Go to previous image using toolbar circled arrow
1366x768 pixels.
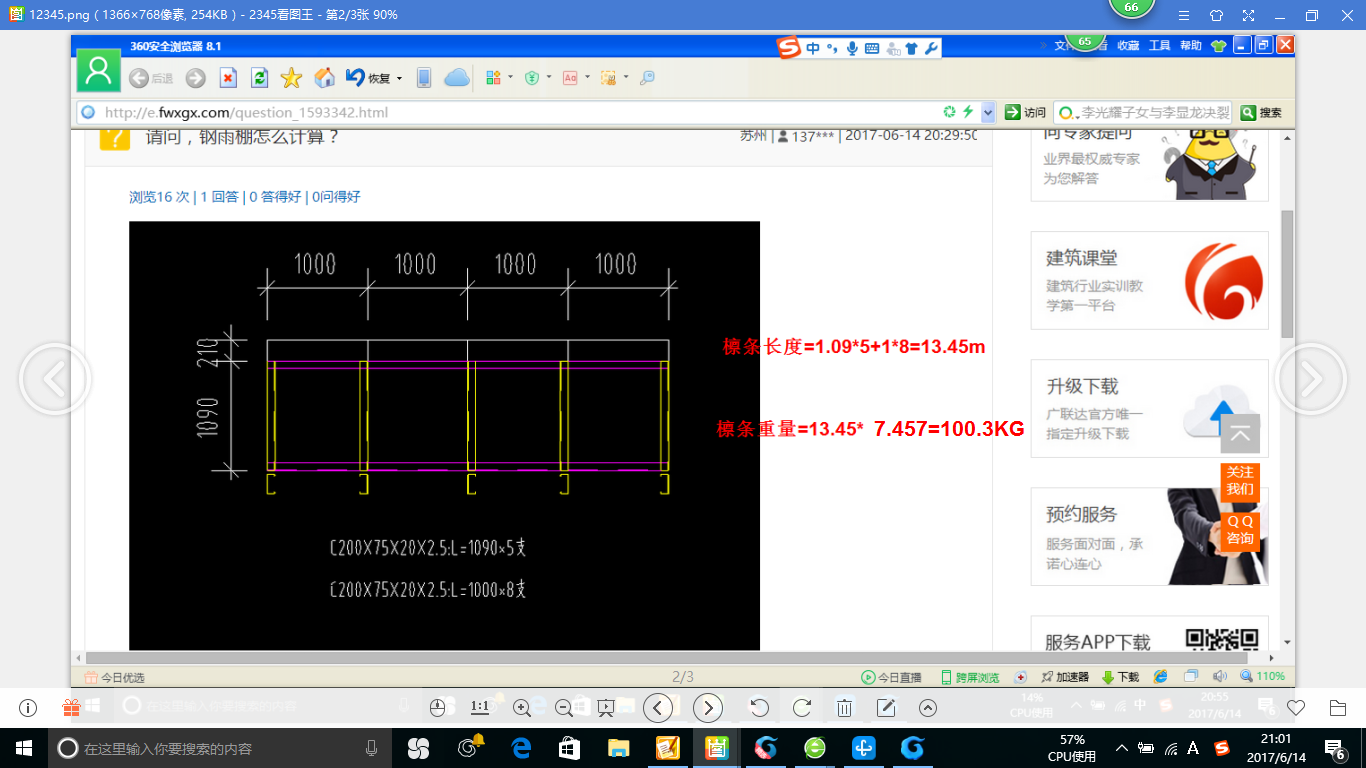[657, 708]
